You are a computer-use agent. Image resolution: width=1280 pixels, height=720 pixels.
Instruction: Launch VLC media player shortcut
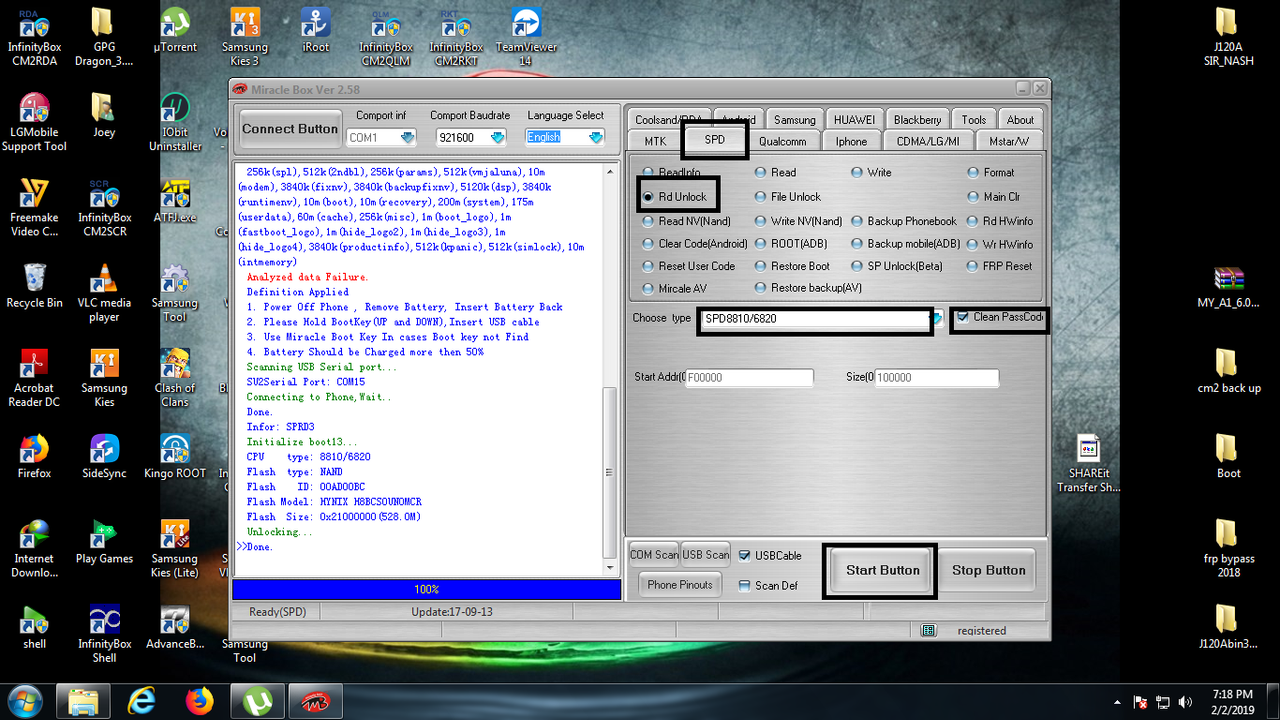pyautogui.click(x=104, y=292)
